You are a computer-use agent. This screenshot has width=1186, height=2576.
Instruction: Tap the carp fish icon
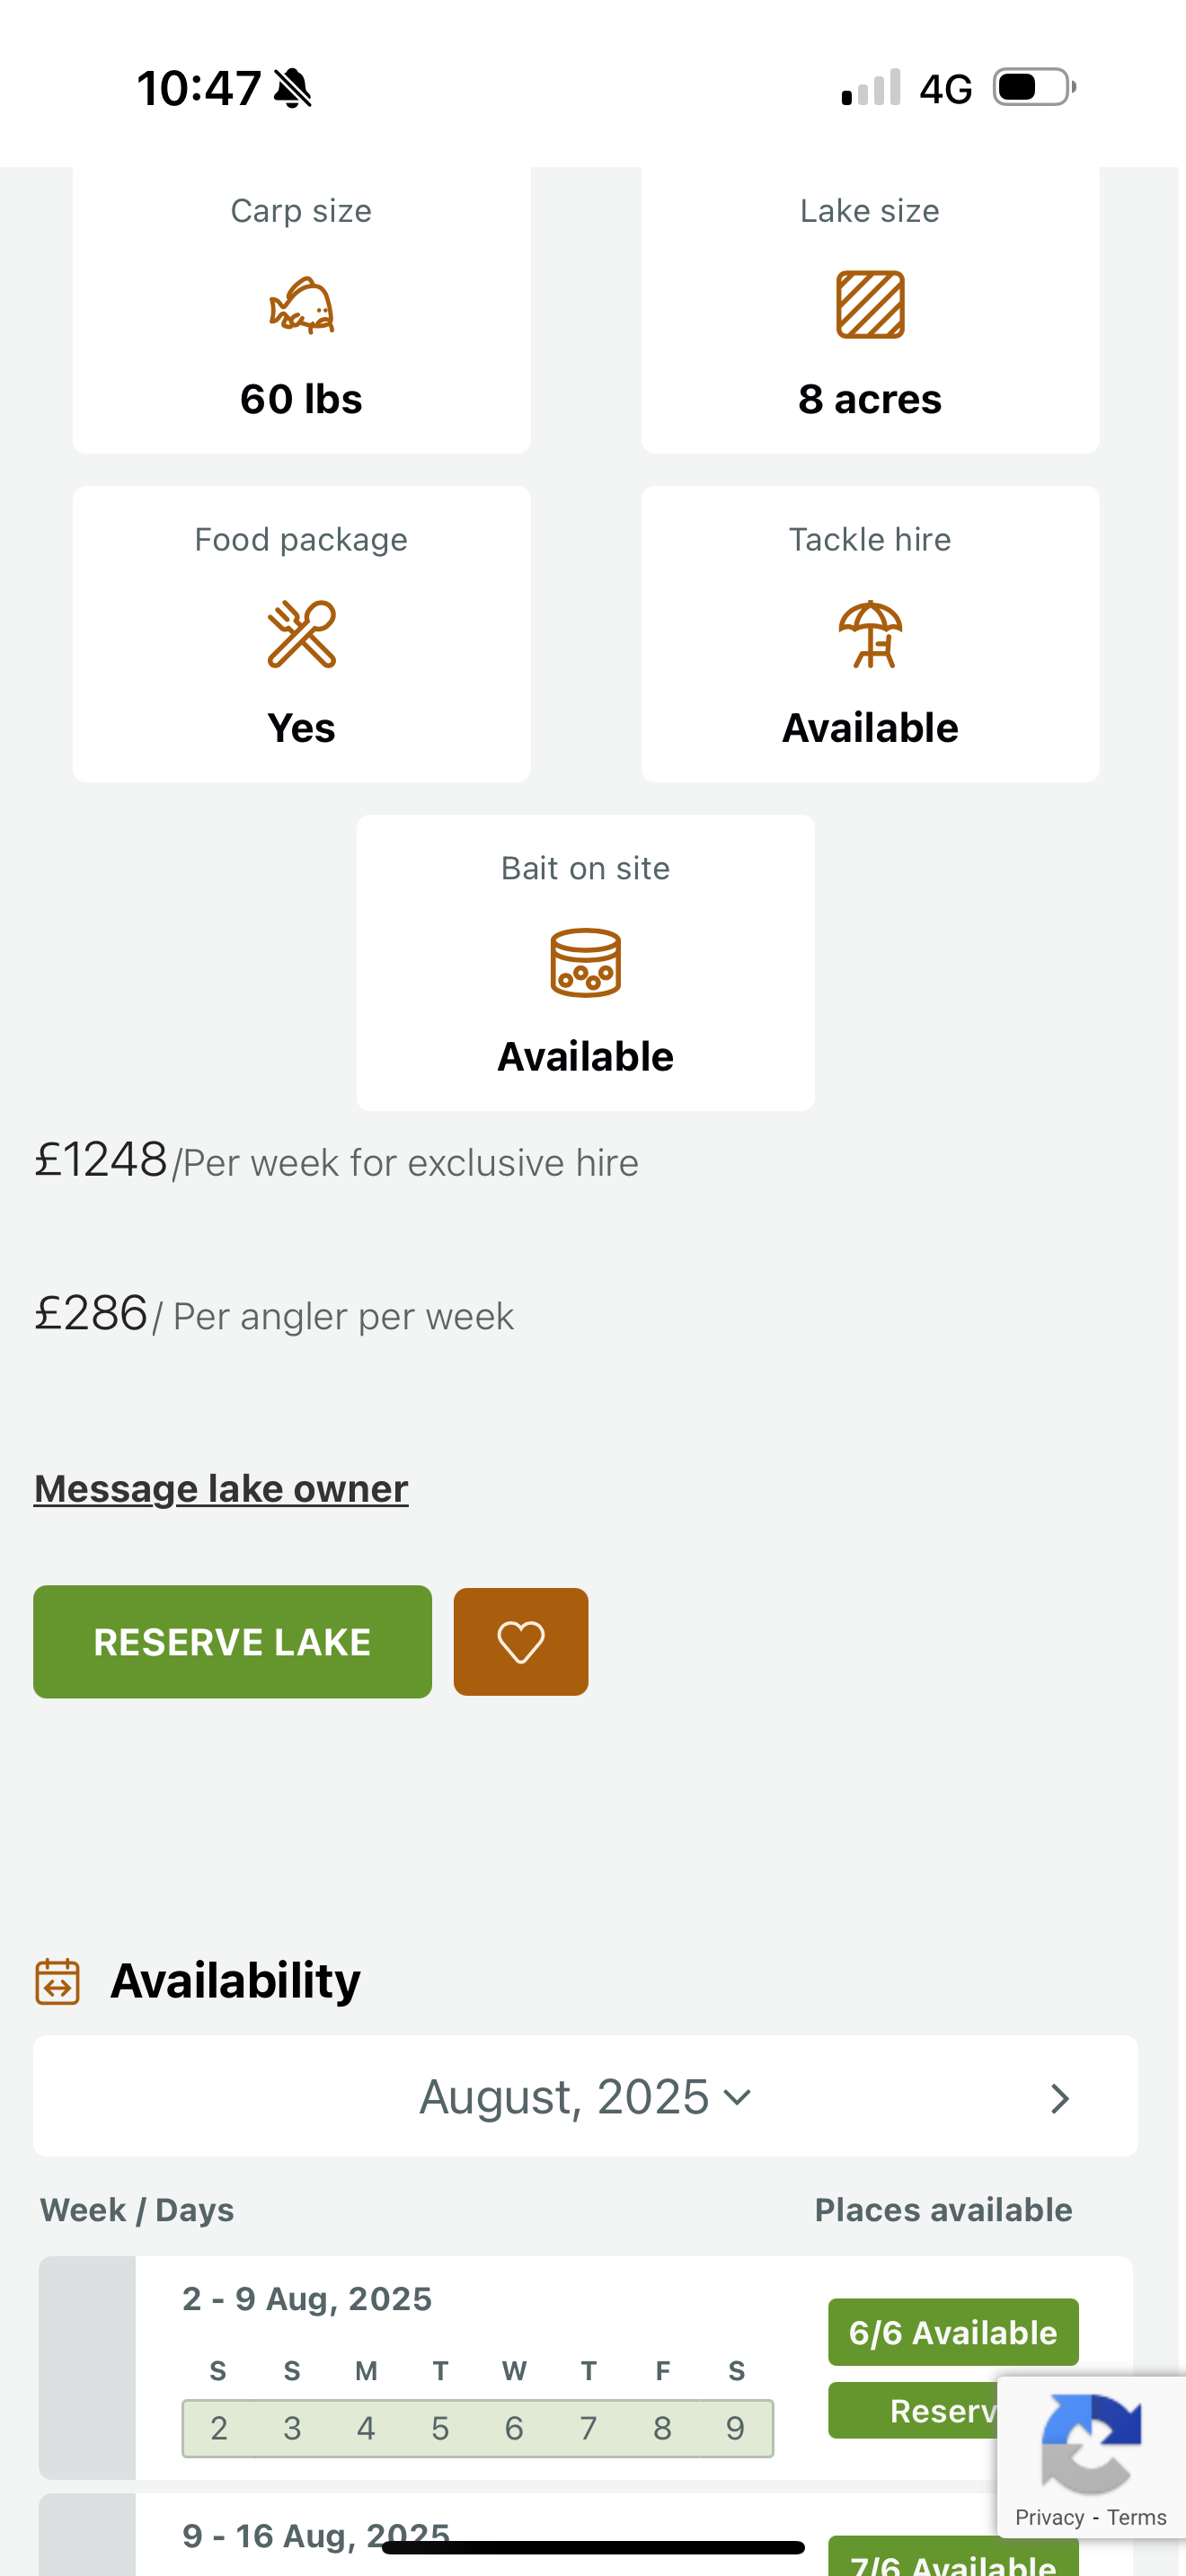coord(301,305)
